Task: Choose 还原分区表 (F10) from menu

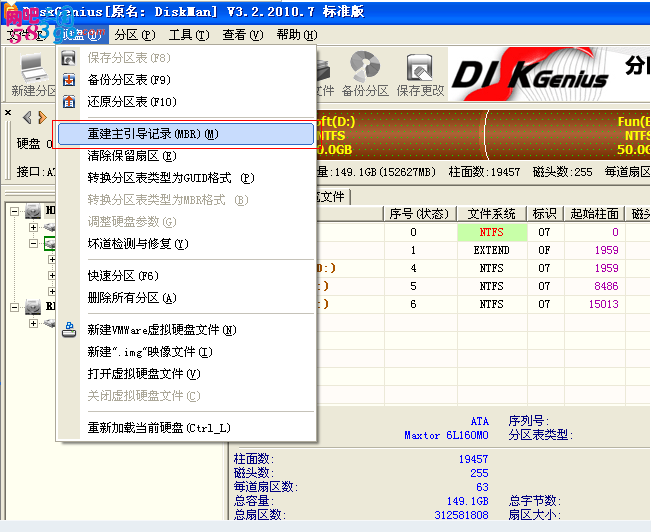Action: tap(186, 102)
